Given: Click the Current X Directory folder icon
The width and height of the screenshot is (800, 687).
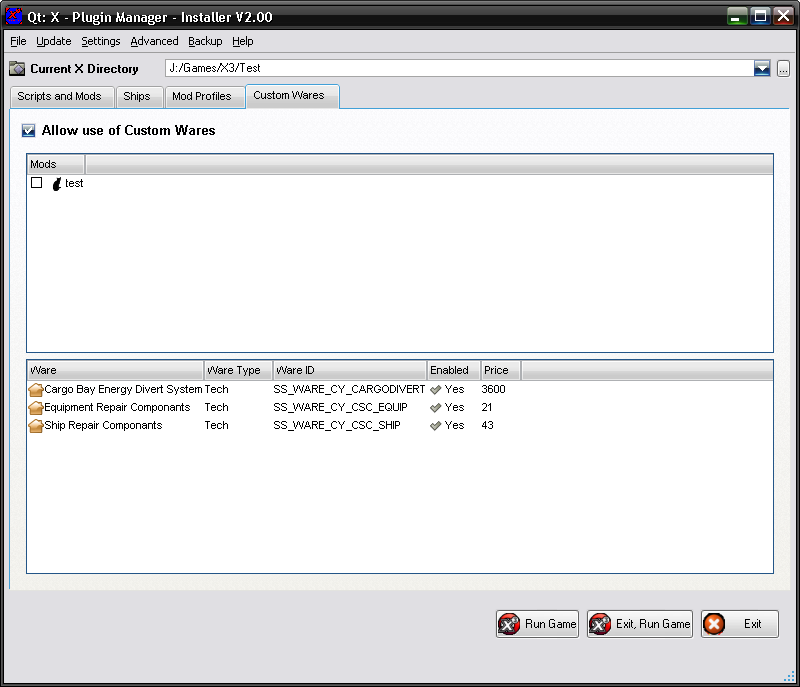Looking at the screenshot, I should click(17, 68).
